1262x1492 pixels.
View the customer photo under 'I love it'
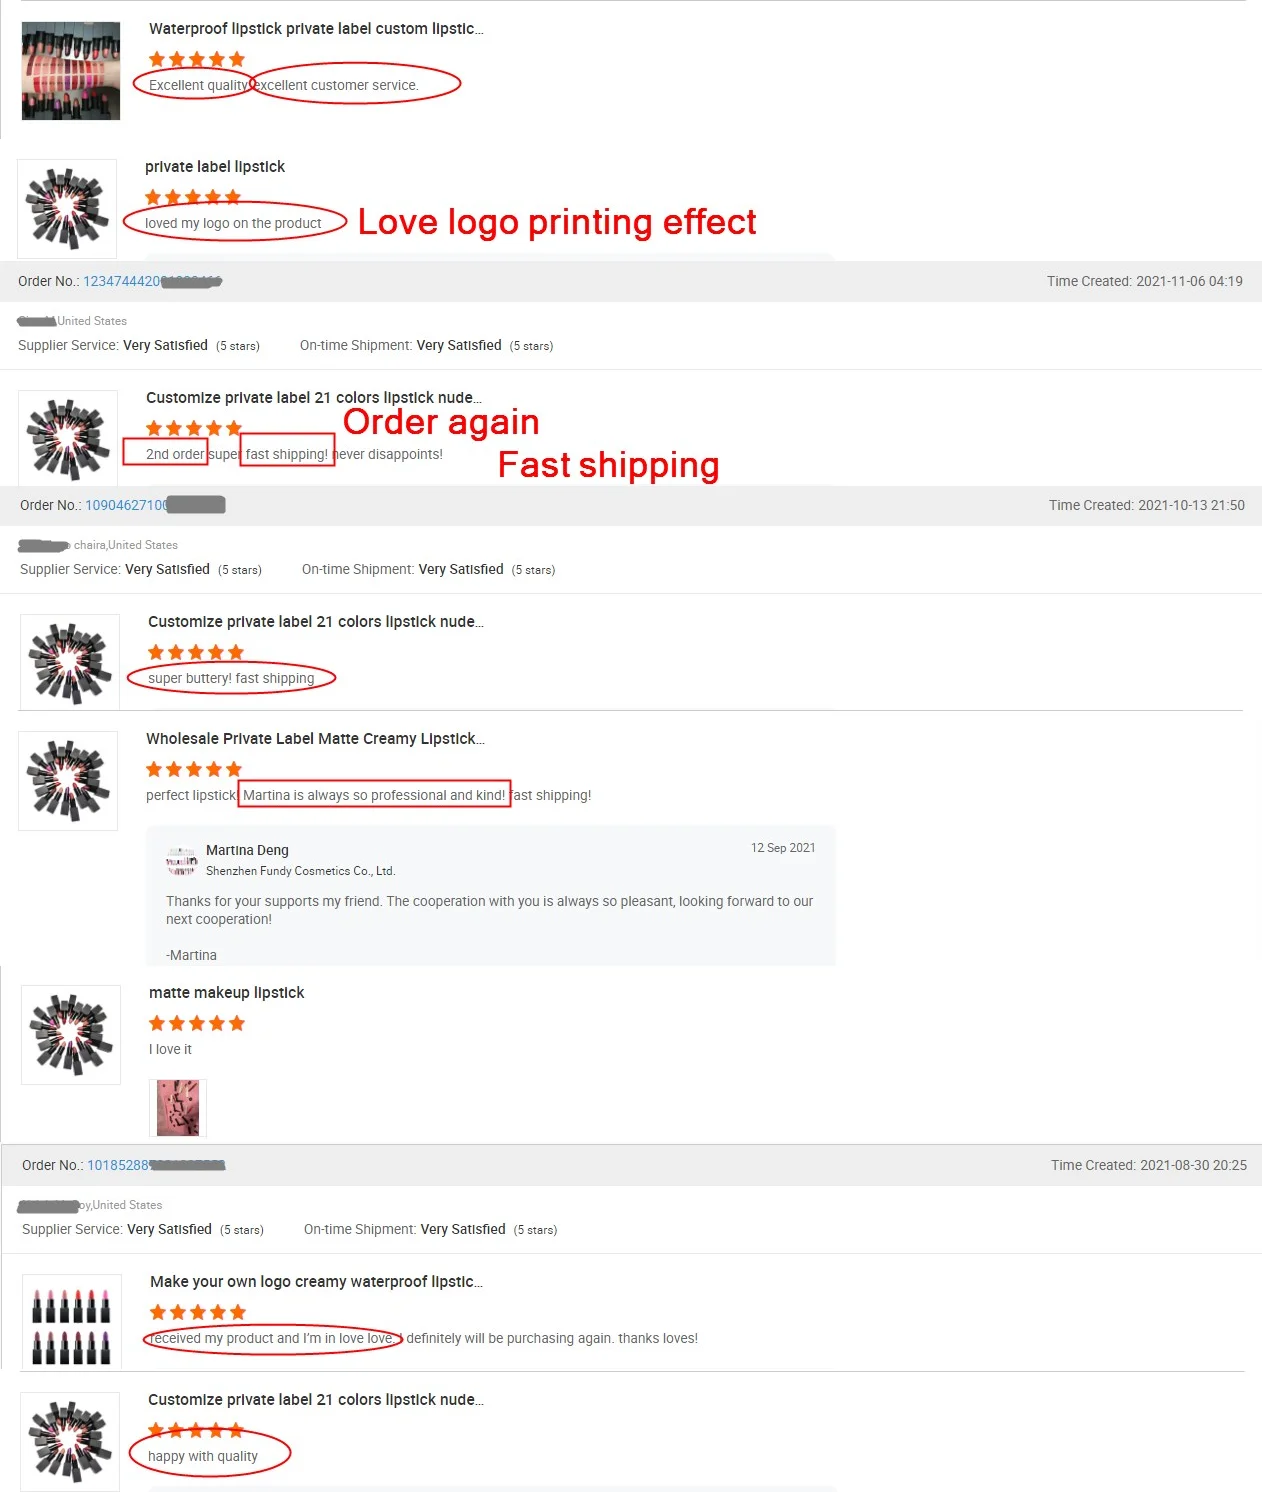click(178, 1108)
